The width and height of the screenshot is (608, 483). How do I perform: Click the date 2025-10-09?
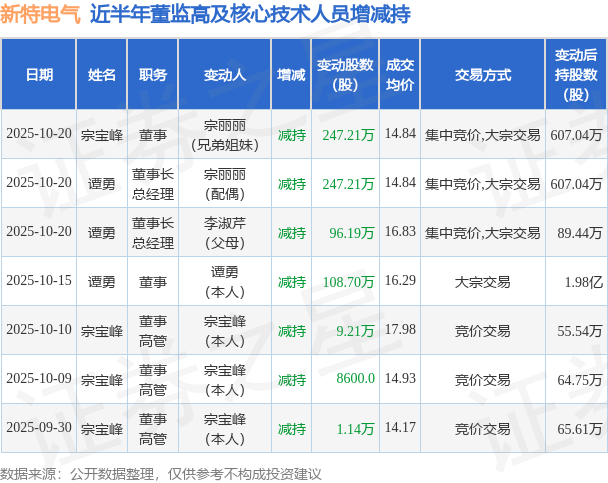point(39,378)
